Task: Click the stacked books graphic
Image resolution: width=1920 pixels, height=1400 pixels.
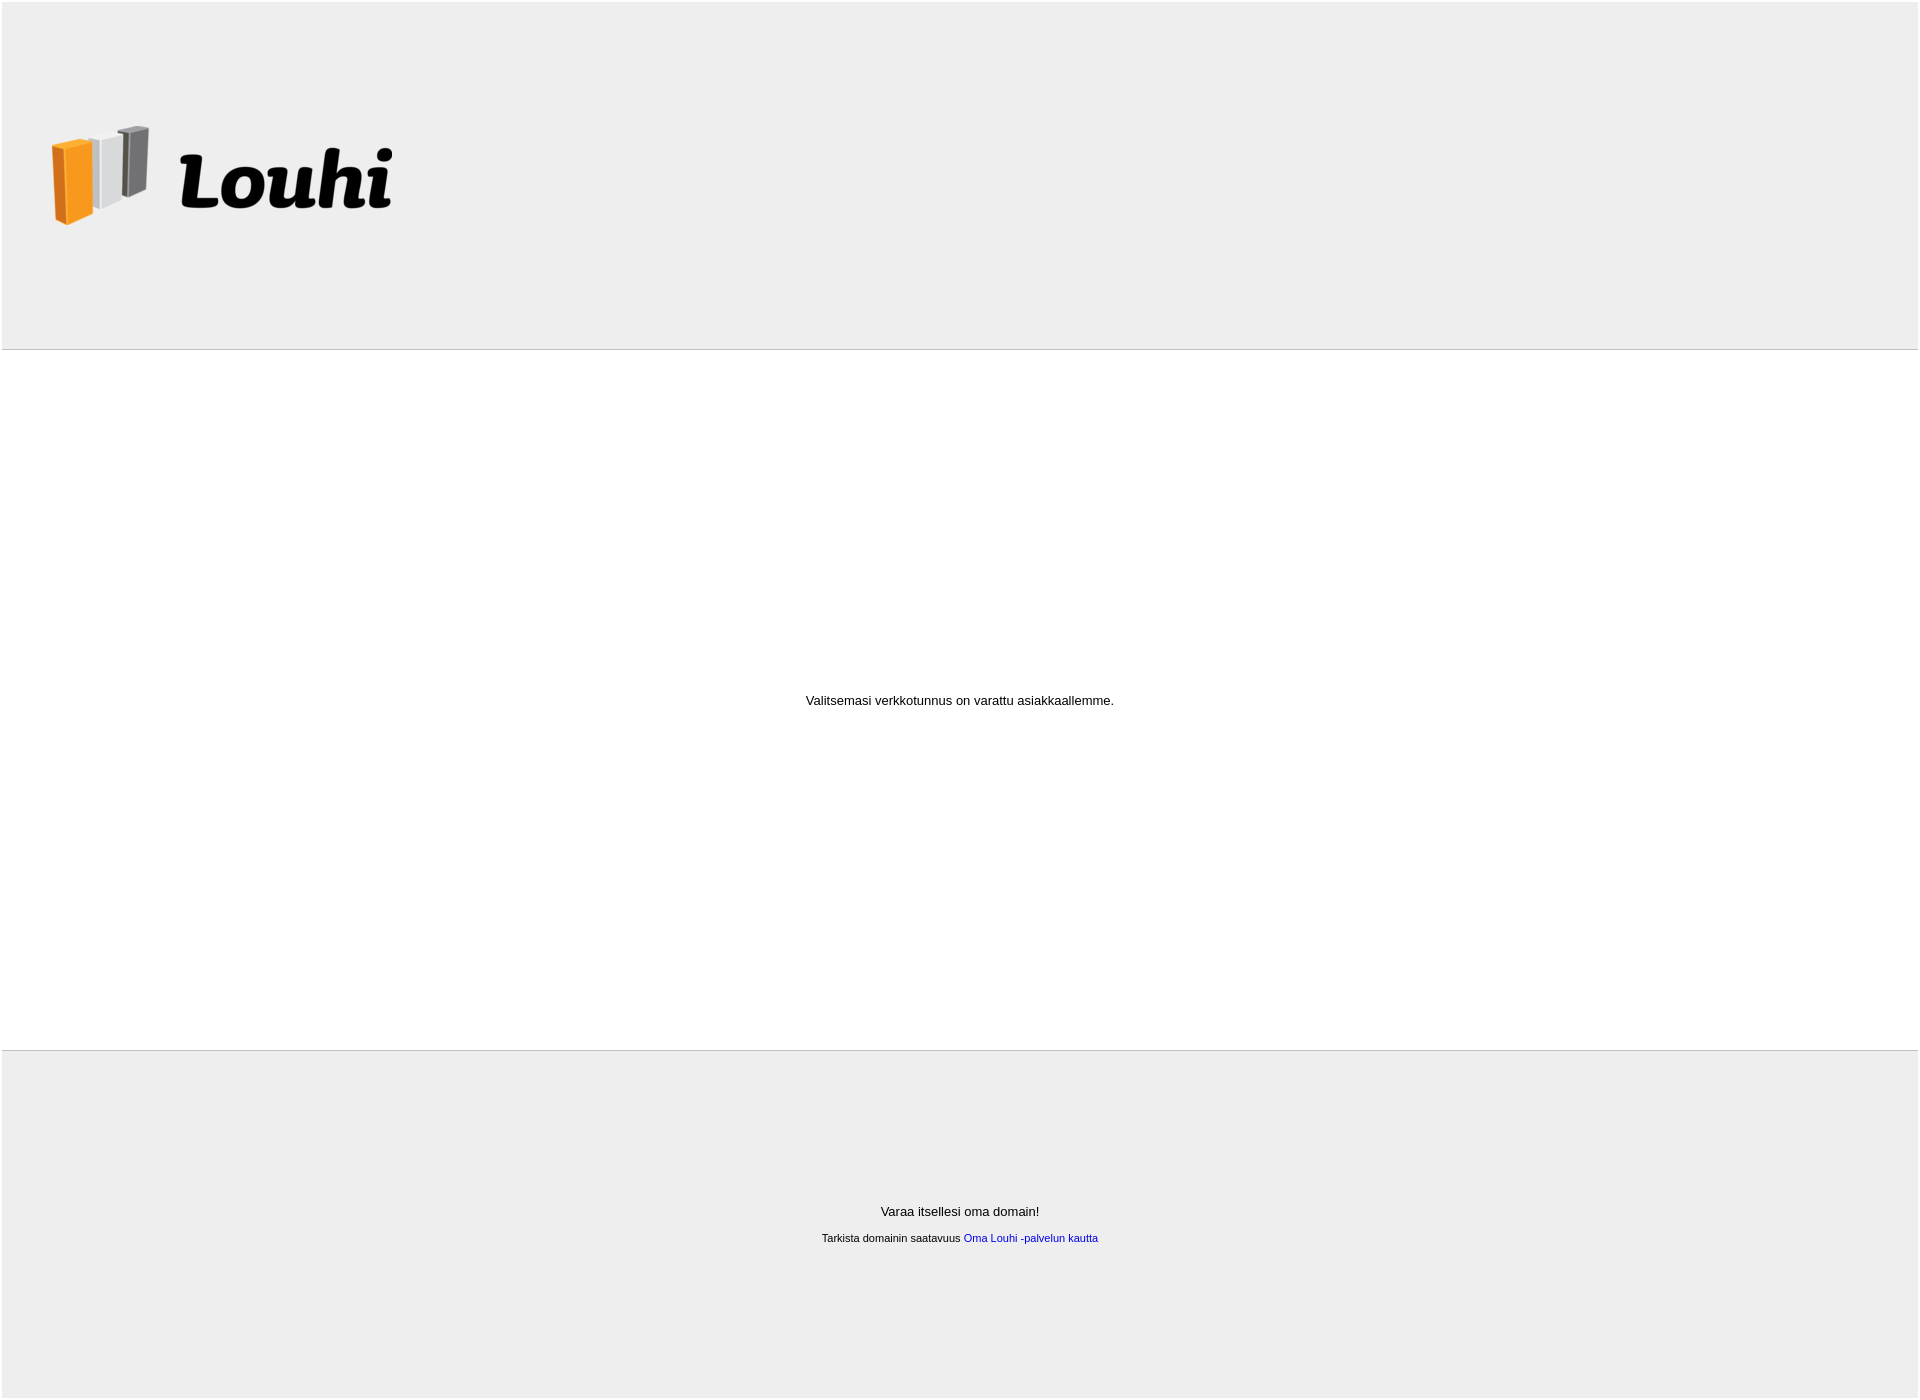Action: (100, 174)
